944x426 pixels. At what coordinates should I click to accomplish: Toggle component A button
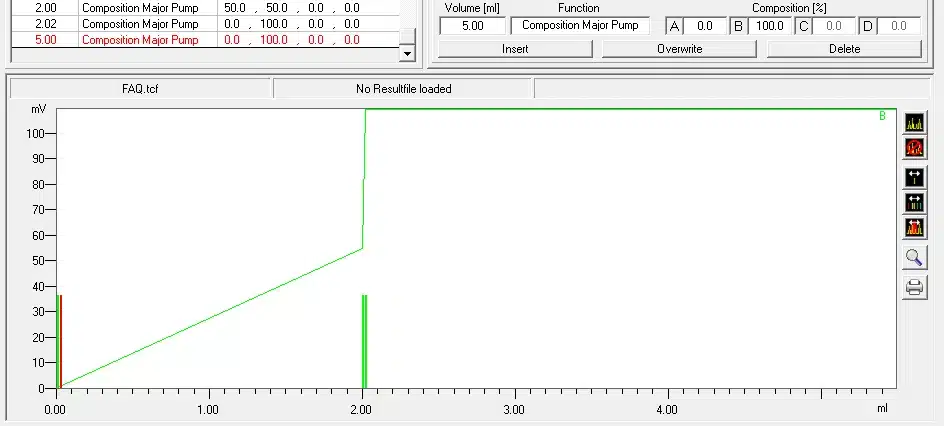point(674,26)
